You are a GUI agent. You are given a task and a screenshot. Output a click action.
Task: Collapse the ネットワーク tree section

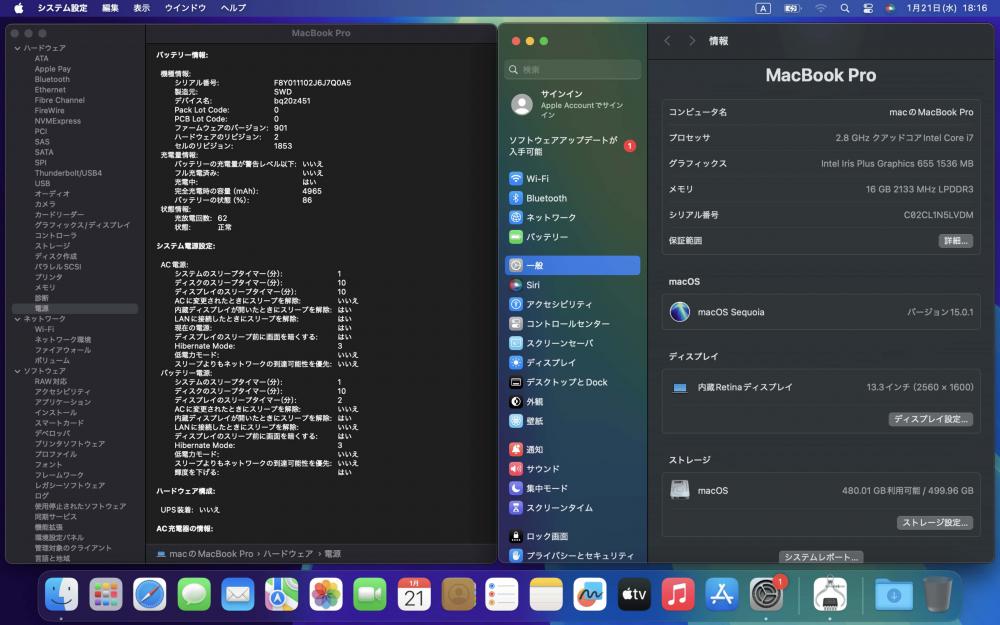pos(17,319)
